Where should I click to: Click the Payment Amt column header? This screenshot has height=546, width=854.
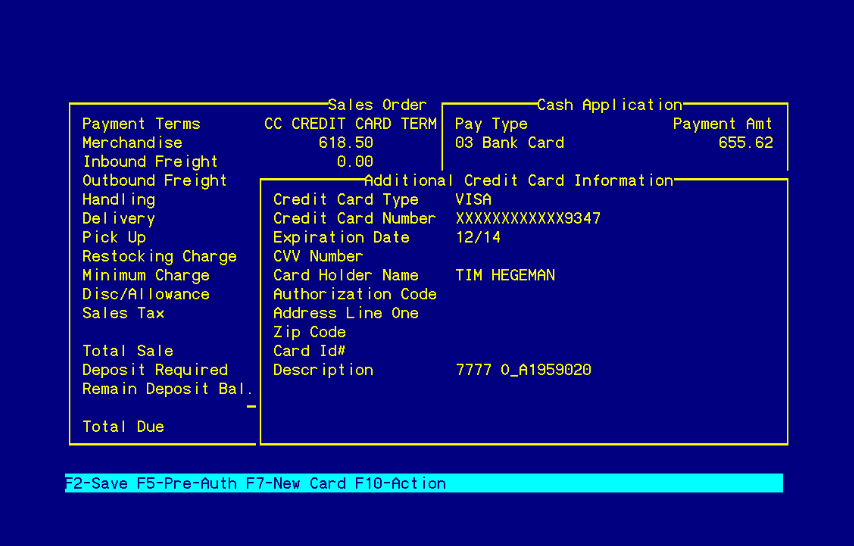[723, 124]
